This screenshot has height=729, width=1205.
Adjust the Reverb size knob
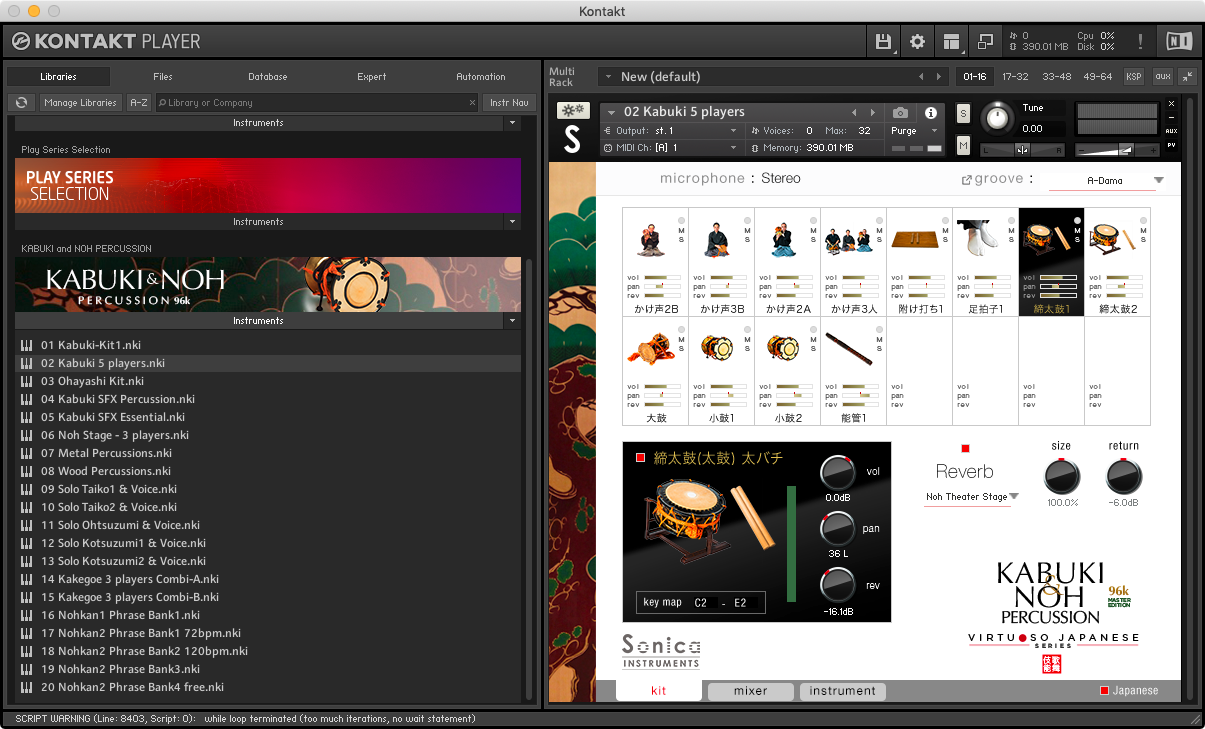pos(1061,477)
